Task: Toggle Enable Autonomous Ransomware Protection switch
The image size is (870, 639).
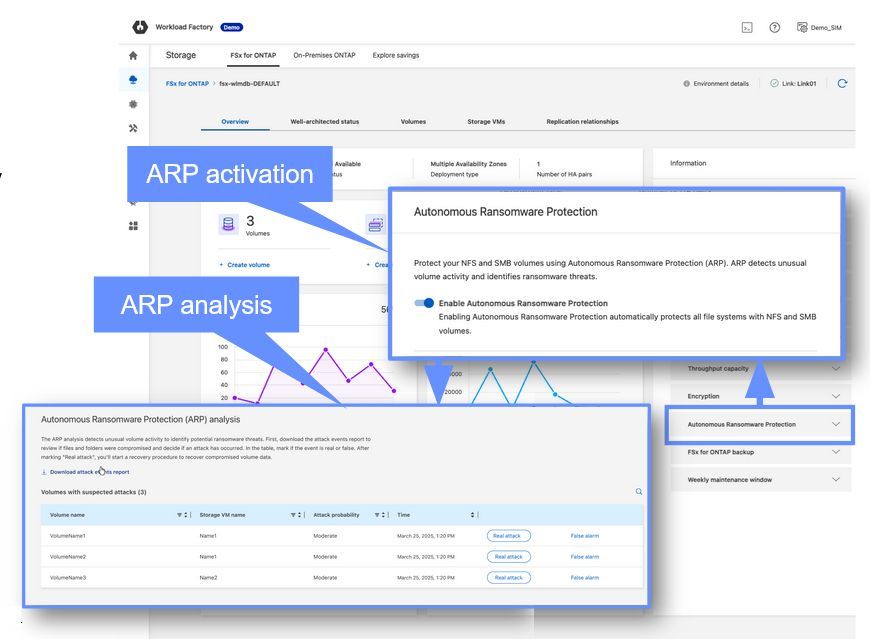Action: pos(424,303)
